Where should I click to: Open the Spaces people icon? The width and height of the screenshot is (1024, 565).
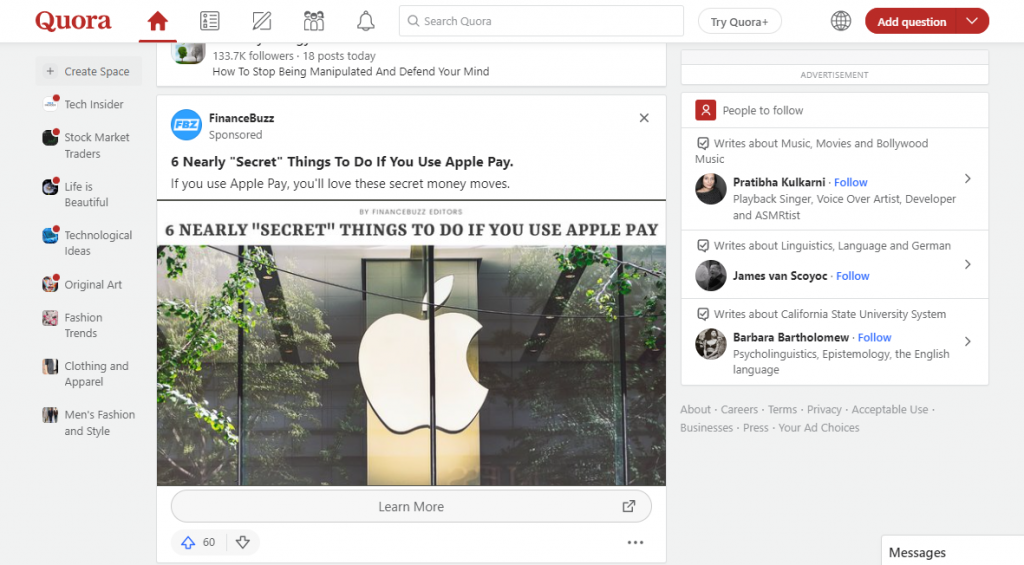pos(313,22)
